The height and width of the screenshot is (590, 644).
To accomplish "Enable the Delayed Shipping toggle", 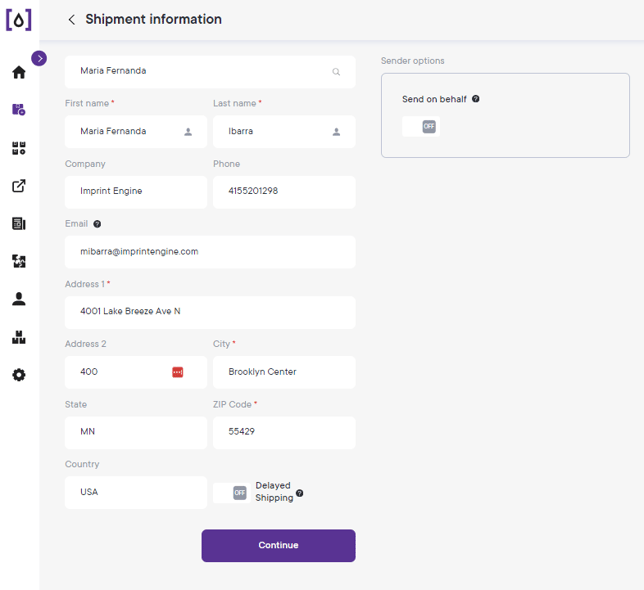I will pos(232,493).
